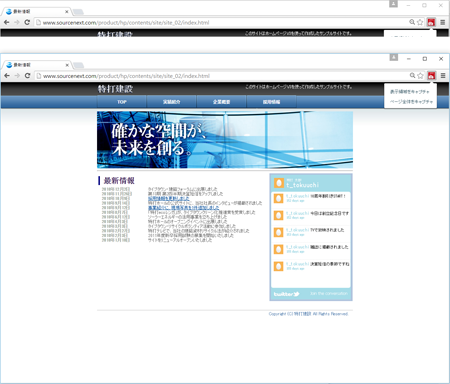The image size is (450, 384).
Task: Open the user profile icon in the upper window's title bar
Action: (x=393, y=4)
